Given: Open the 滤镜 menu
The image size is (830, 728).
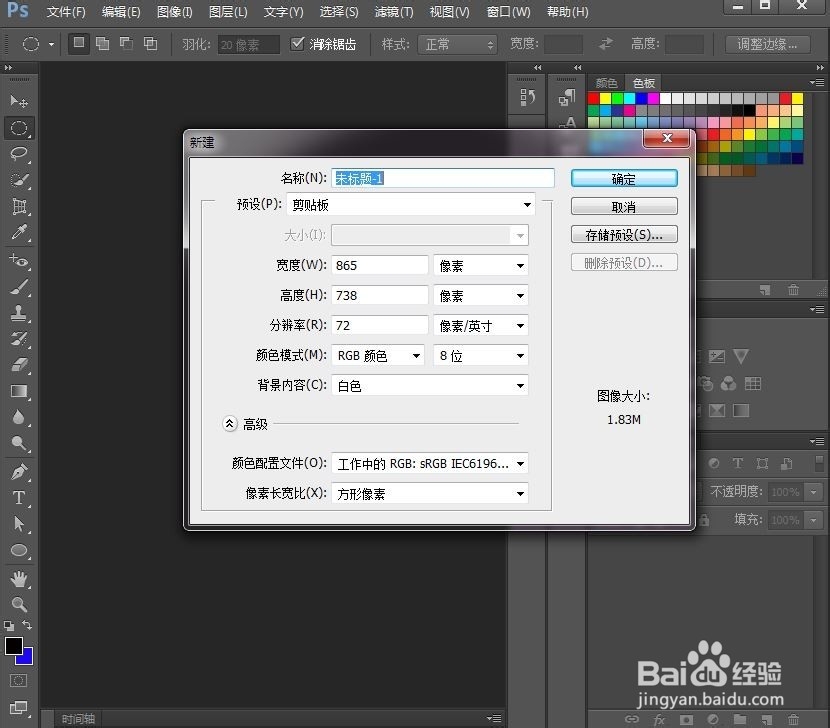Looking at the screenshot, I should [x=393, y=12].
